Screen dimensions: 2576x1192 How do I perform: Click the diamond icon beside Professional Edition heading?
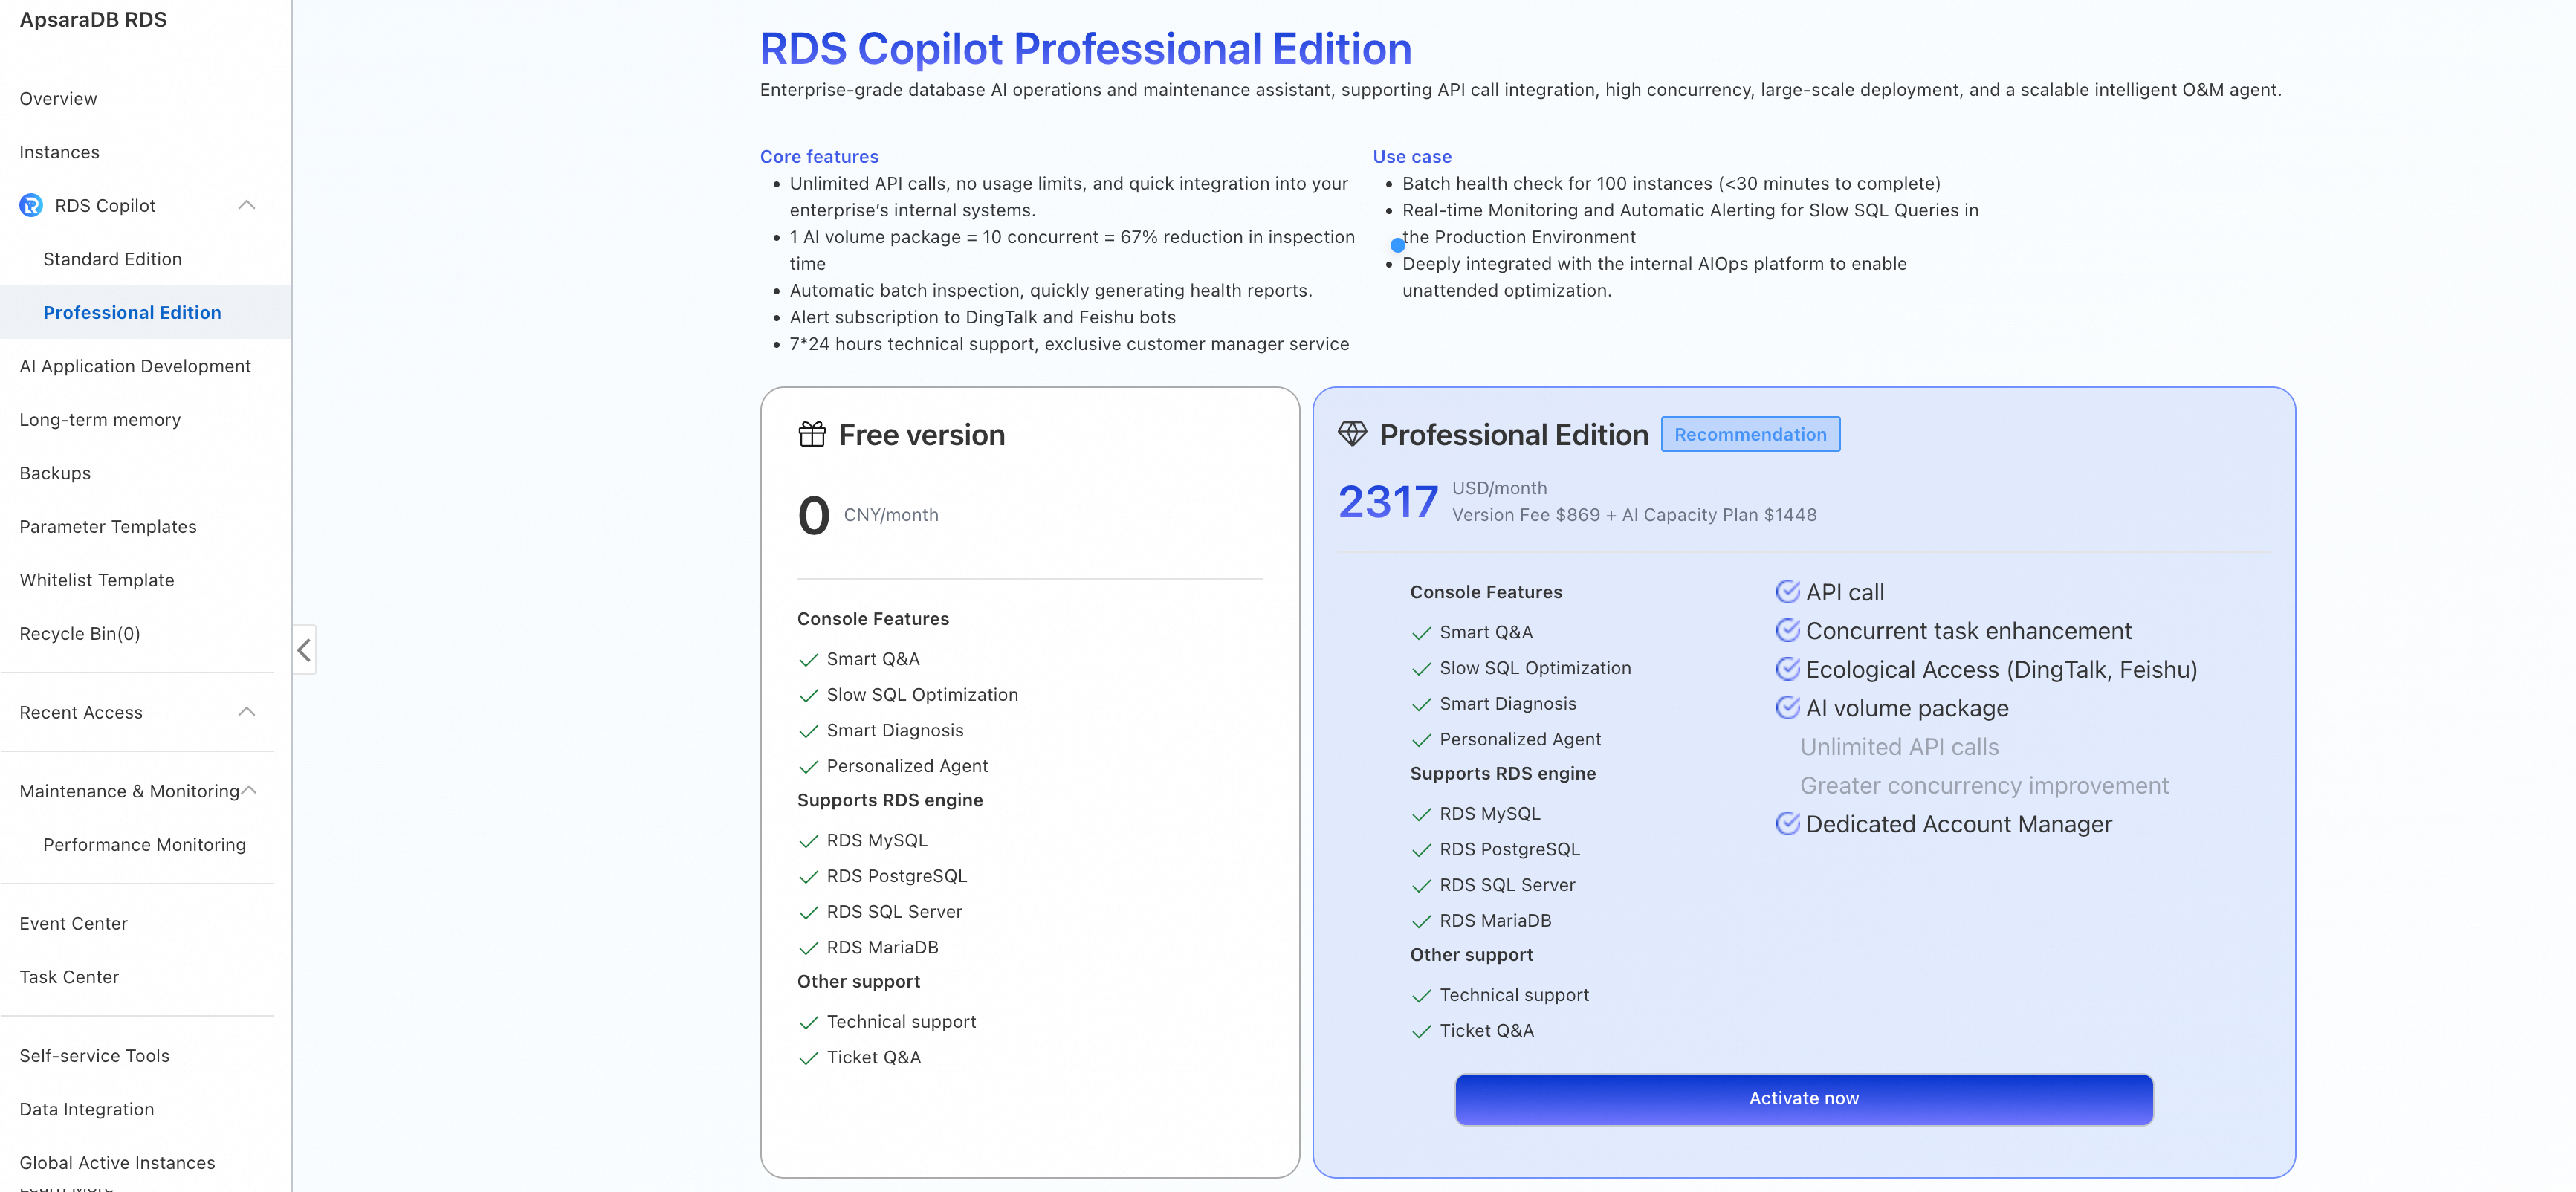point(1352,434)
